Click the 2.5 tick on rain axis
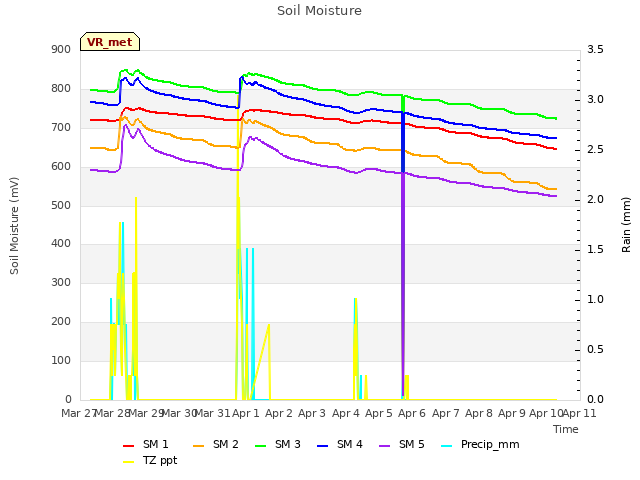The height and width of the screenshot is (480, 640). point(595,150)
